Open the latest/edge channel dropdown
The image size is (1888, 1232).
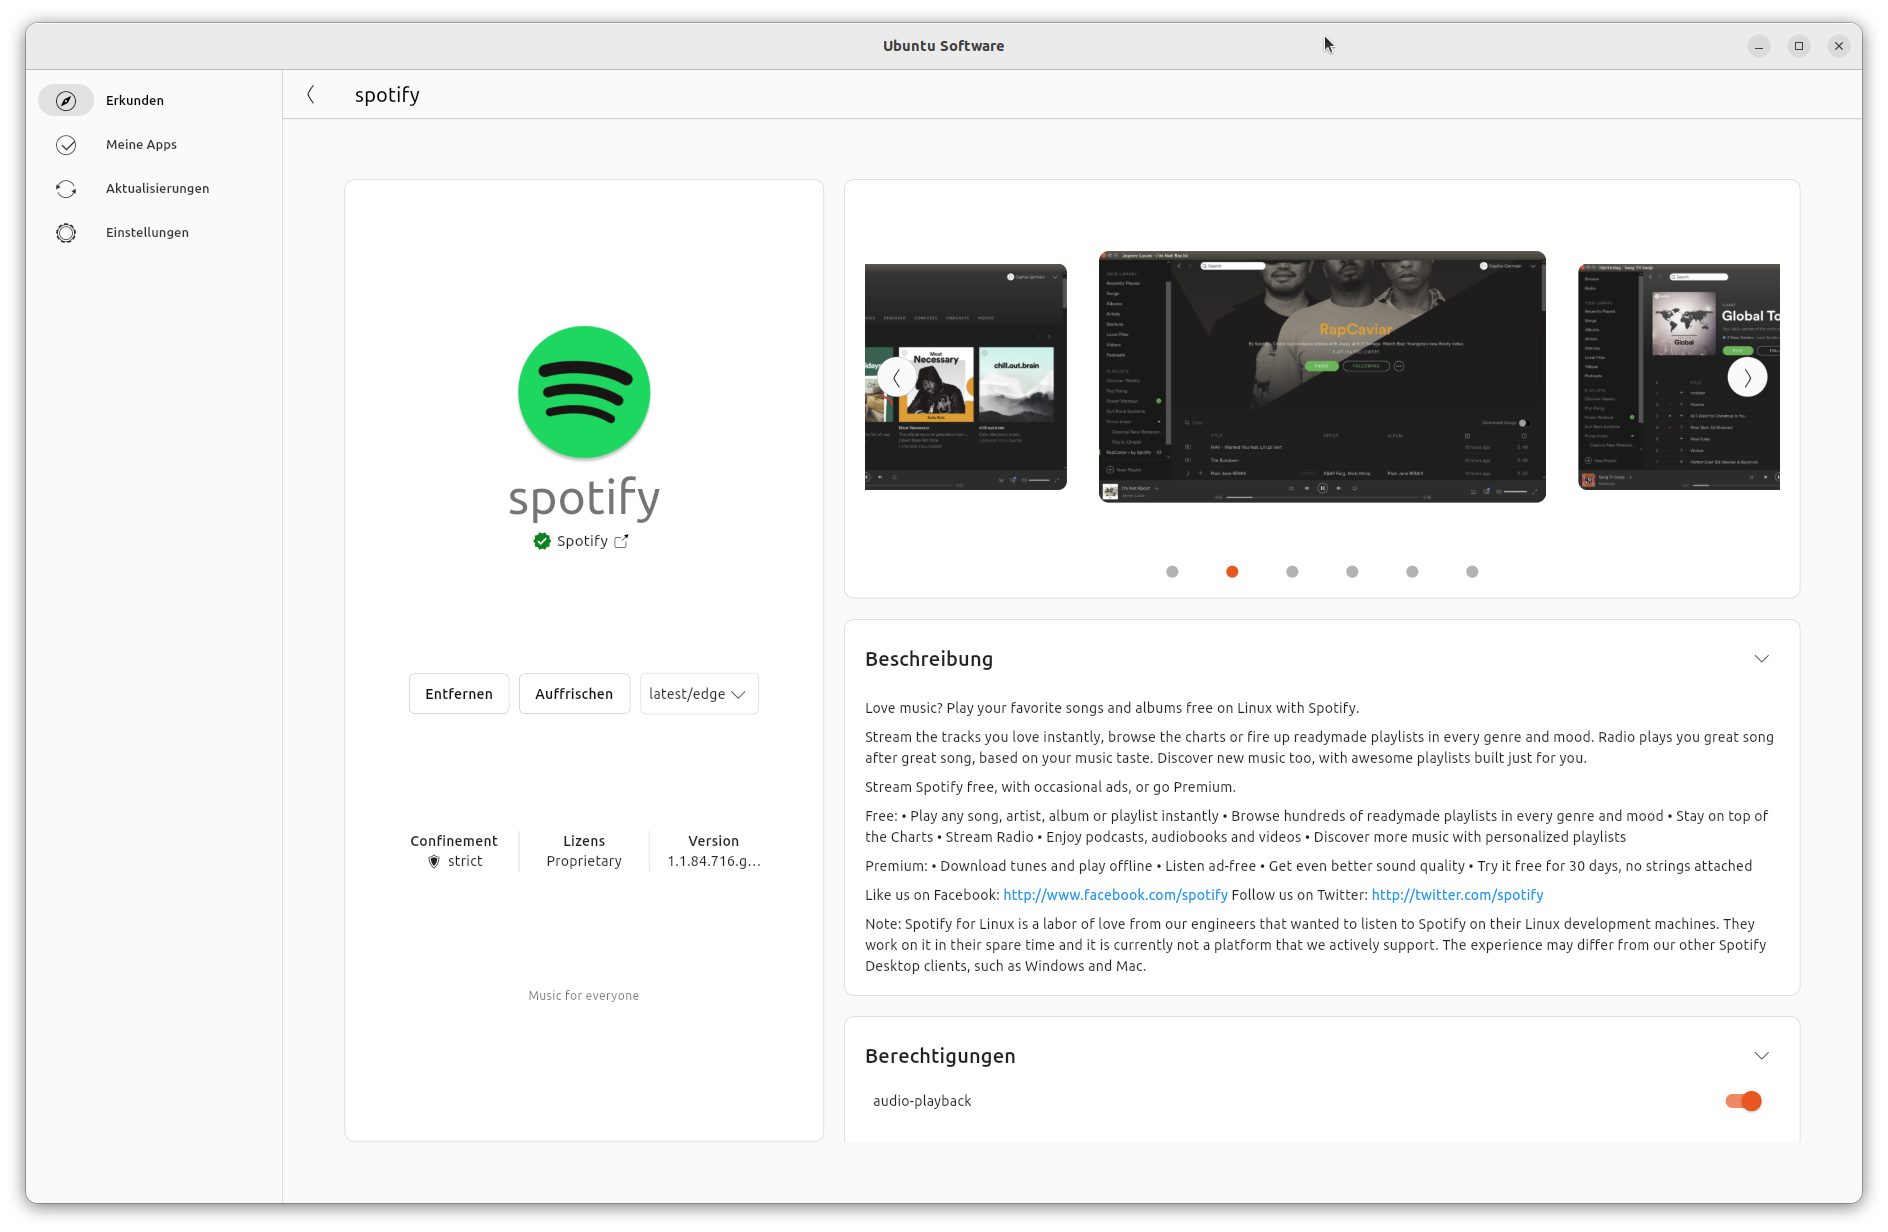(x=699, y=694)
